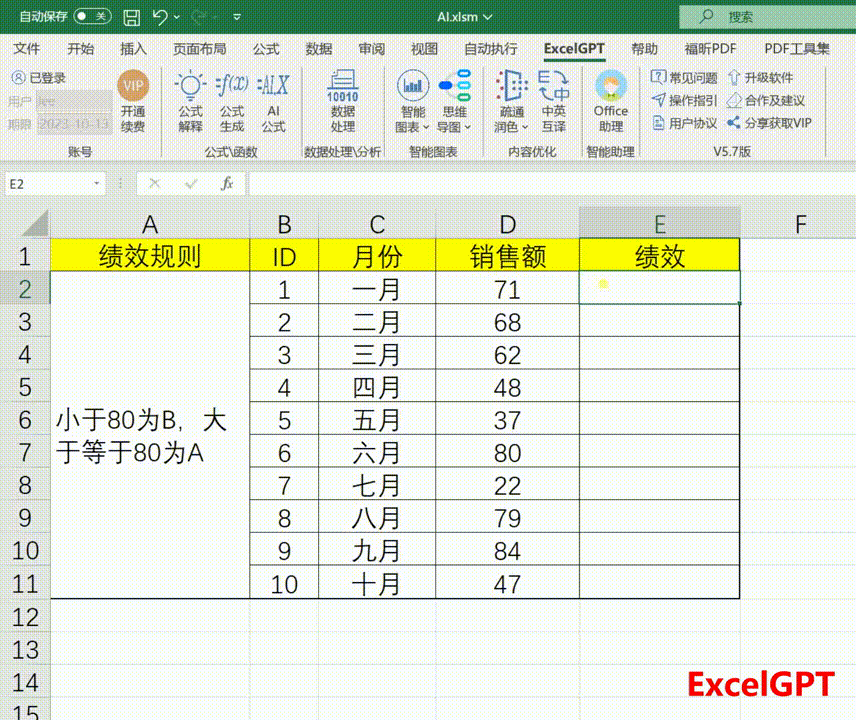
Task: Click the search box in title bar
Action: [767, 17]
